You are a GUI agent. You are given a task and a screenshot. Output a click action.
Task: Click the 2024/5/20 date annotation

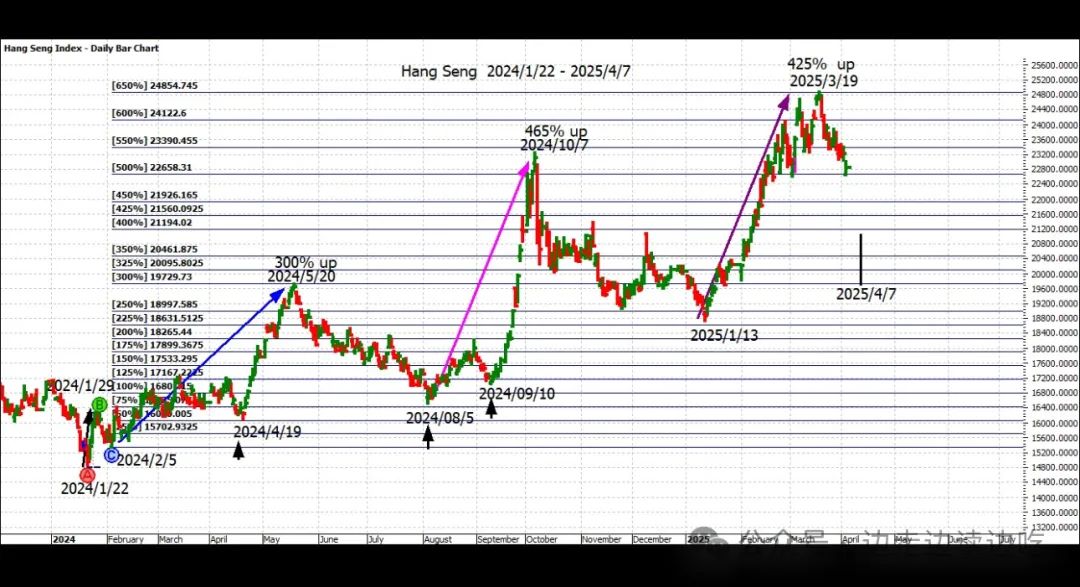[x=302, y=276]
